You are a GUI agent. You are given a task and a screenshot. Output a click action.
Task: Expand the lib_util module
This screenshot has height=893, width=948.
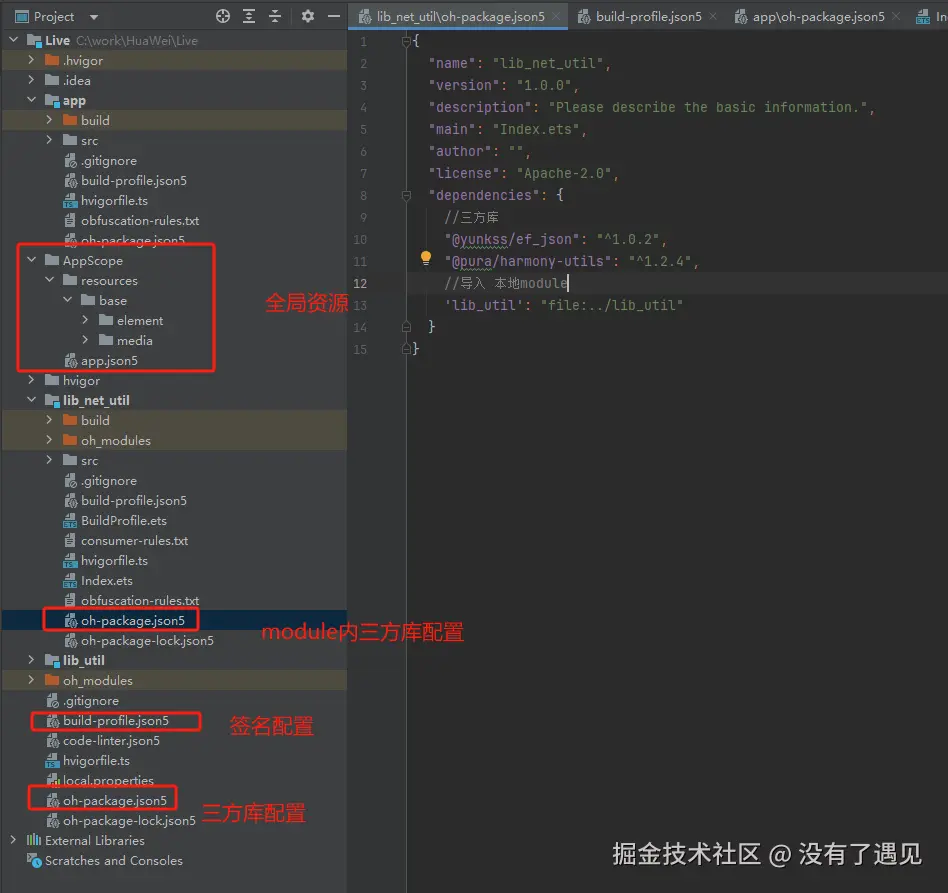pos(31,660)
